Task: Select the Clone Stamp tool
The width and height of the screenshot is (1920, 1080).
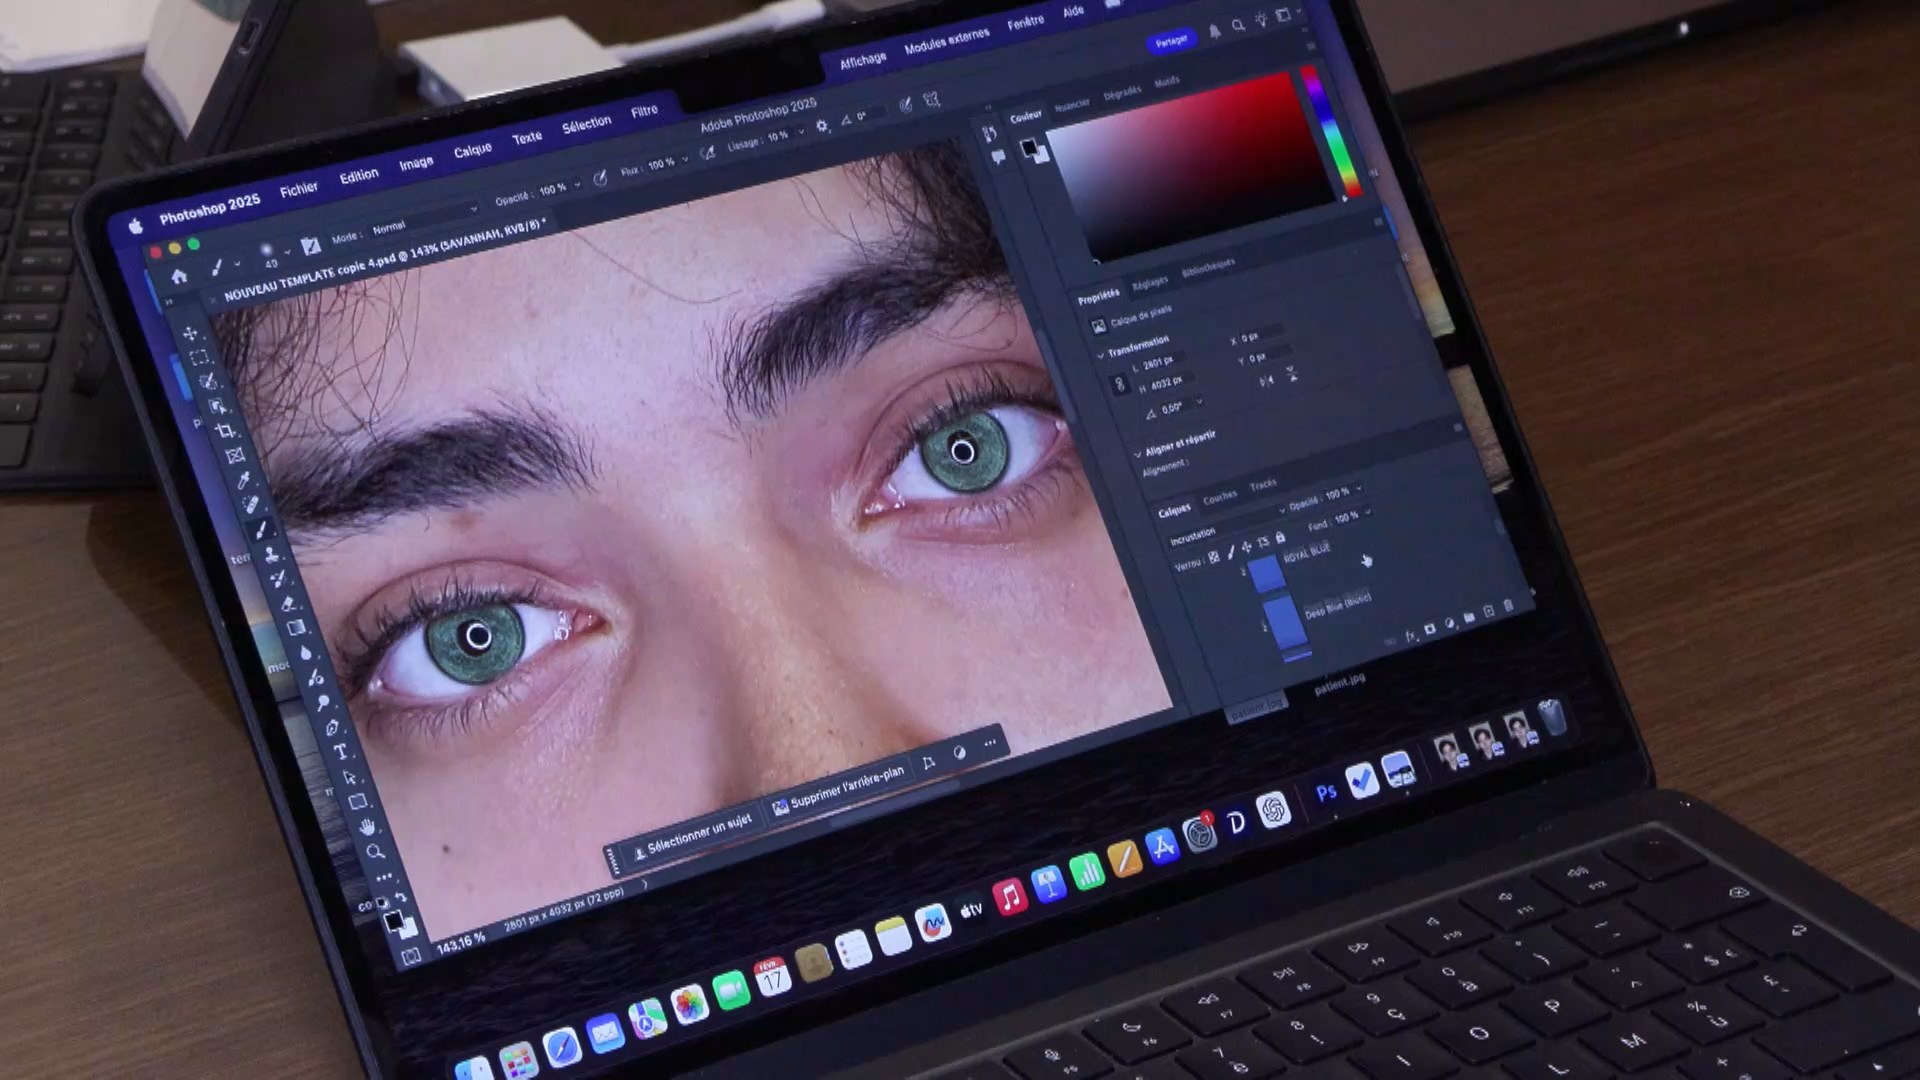Action: (271, 555)
